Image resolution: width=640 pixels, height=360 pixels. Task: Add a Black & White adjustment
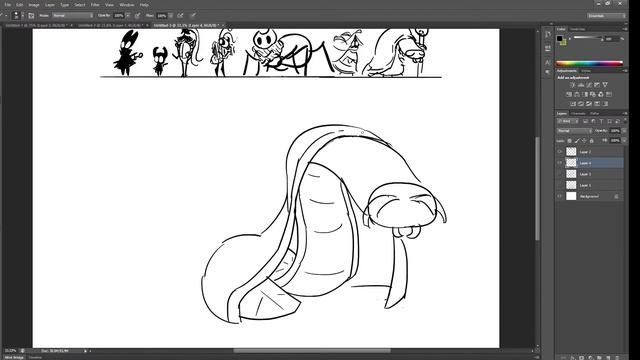585,94
